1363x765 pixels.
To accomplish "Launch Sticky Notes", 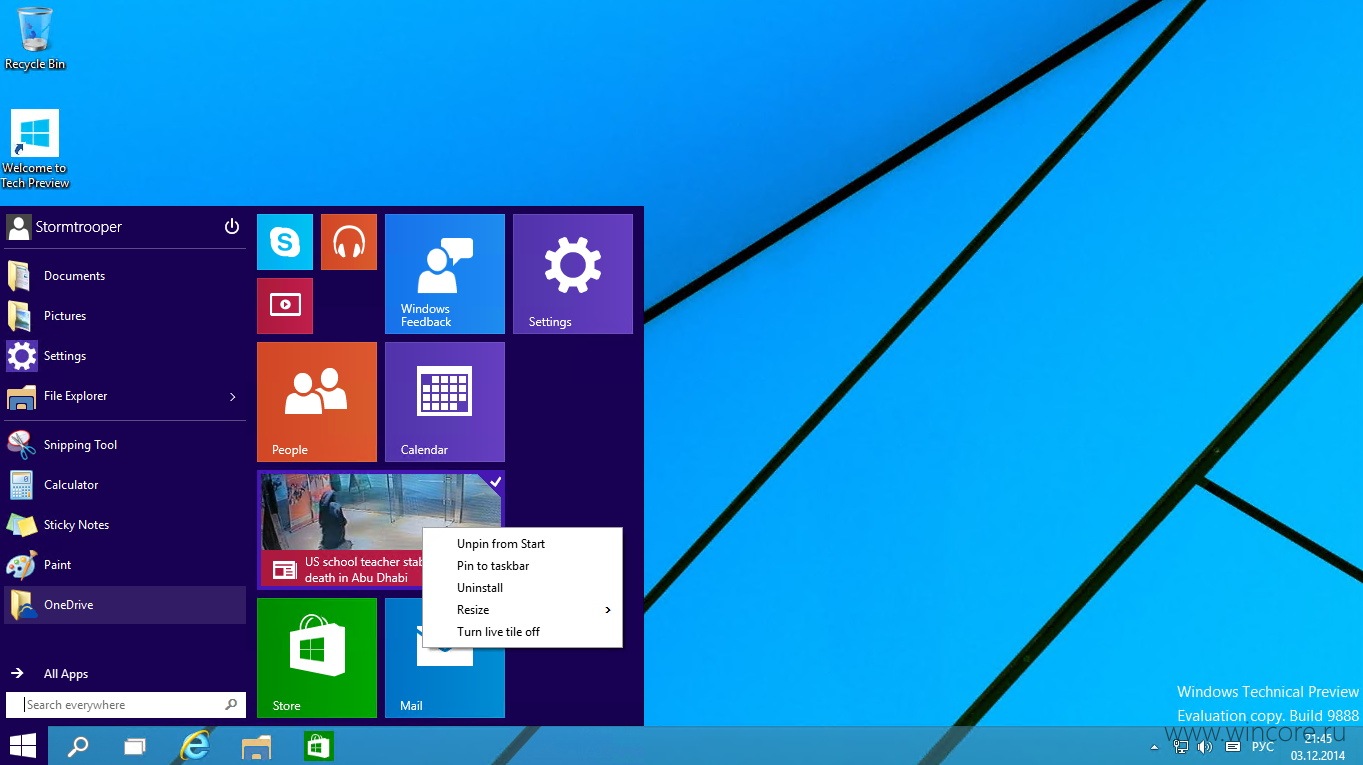I will point(125,525).
